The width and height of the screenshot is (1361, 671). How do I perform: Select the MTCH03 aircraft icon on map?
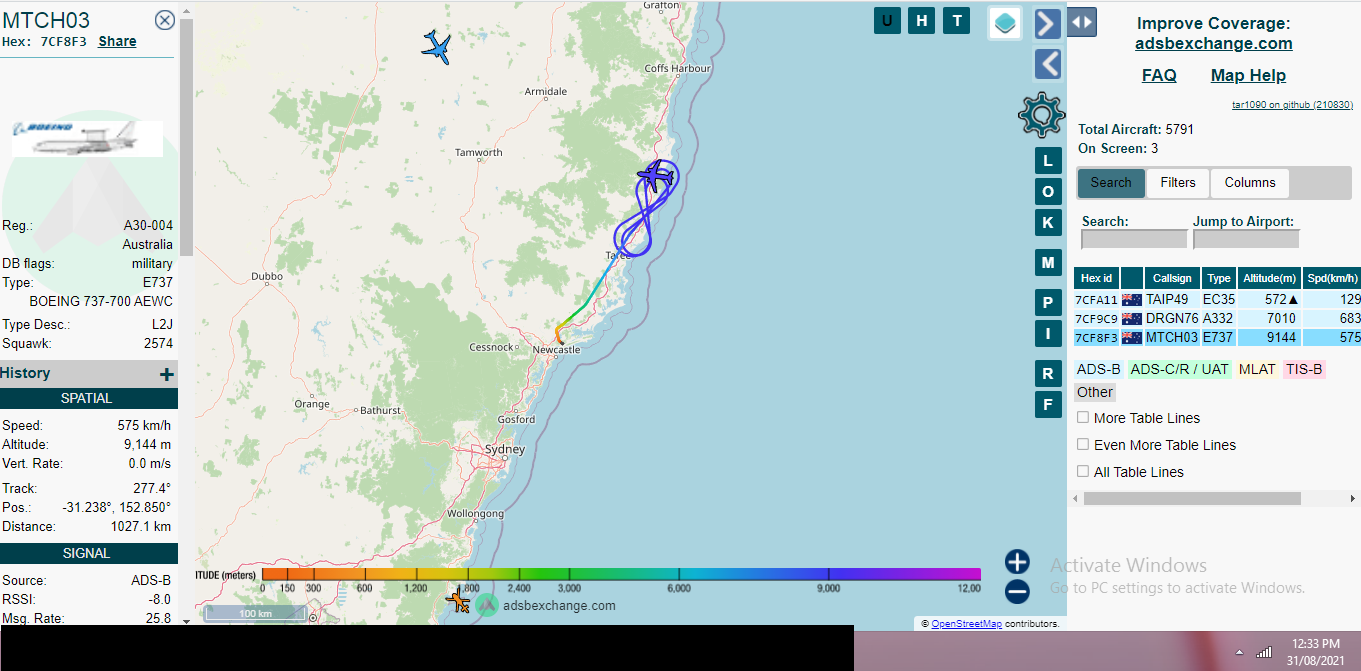pyautogui.click(x=655, y=178)
